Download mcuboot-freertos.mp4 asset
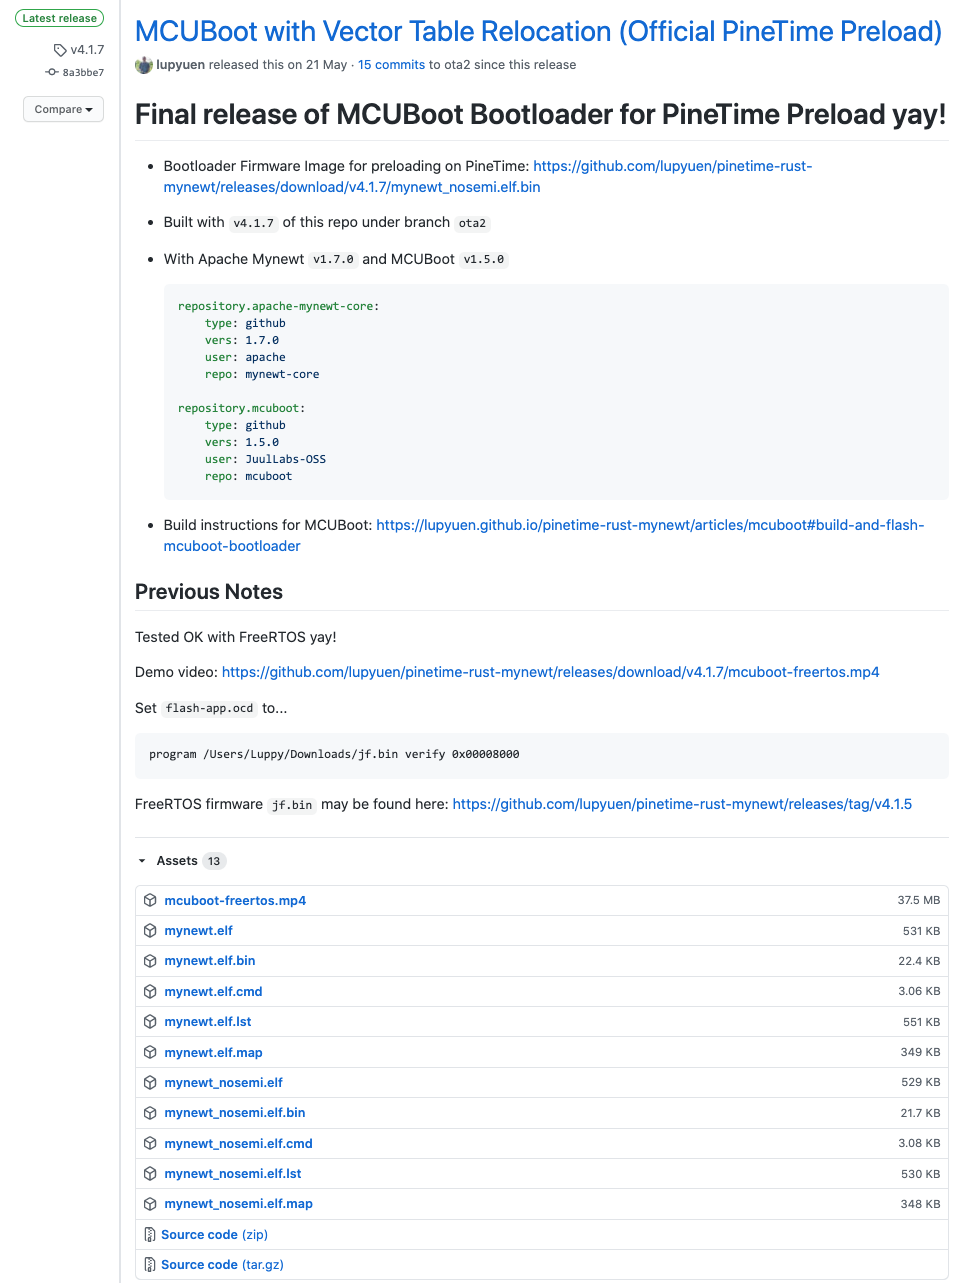961x1283 pixels. click(x=235, y=900)
